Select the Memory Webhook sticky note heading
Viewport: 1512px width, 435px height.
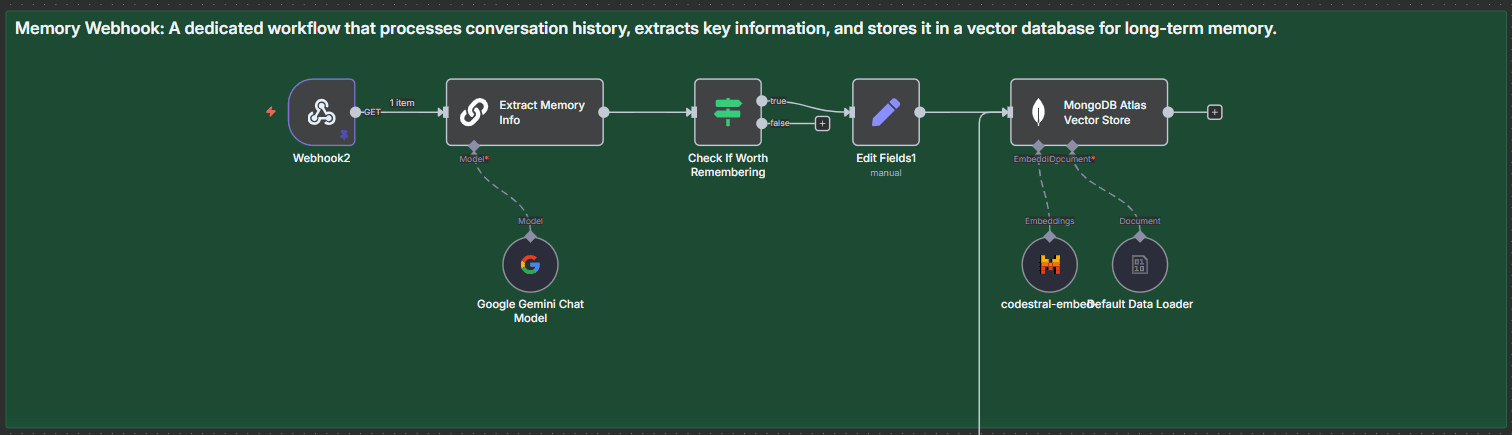(x=645, y=29)
